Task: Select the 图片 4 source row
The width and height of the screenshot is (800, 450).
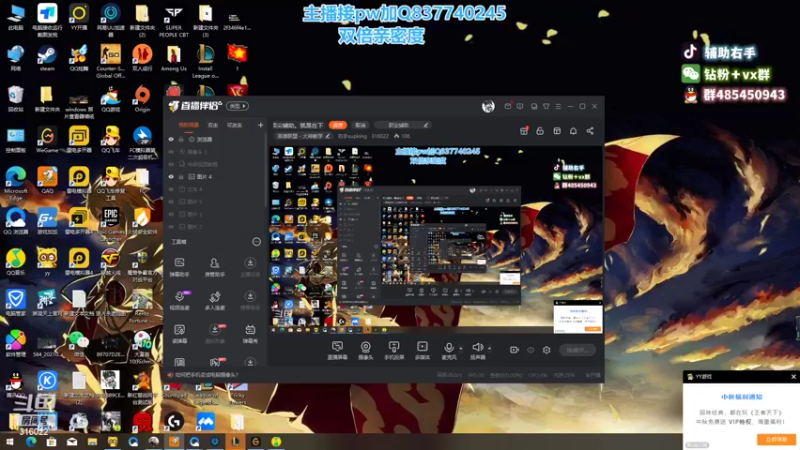Action: coord(215,177)
